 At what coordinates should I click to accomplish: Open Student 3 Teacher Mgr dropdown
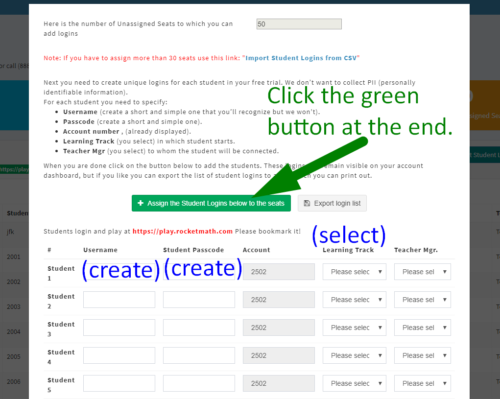pyautogui.click(x=422, y=328)
